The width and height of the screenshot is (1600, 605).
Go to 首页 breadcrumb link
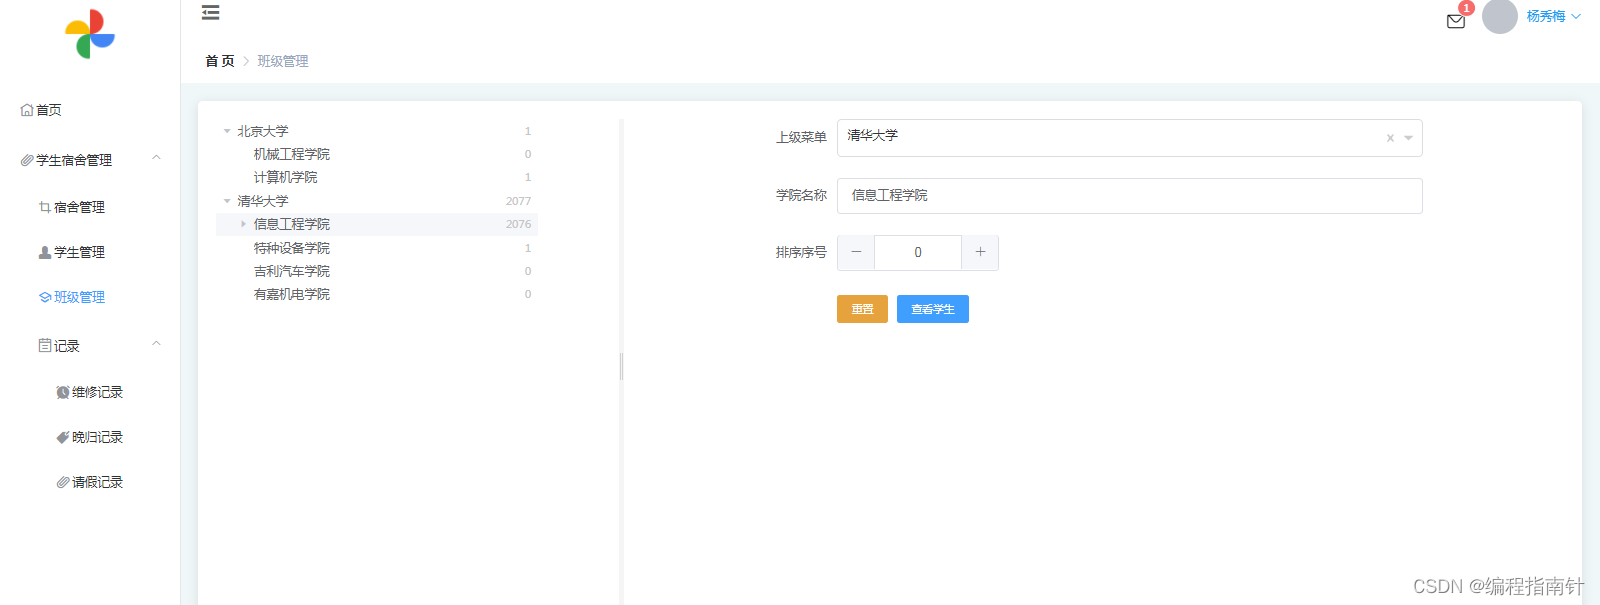[220, 61]
